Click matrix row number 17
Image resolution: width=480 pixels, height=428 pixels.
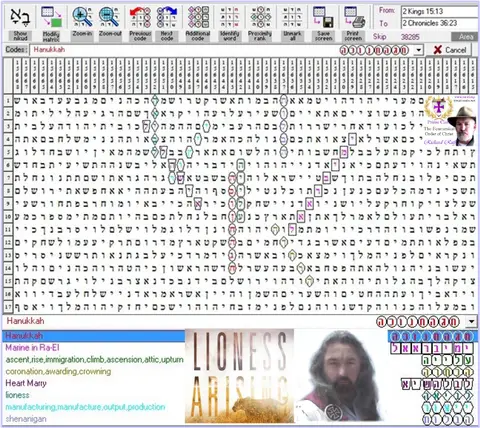(8, 307)
